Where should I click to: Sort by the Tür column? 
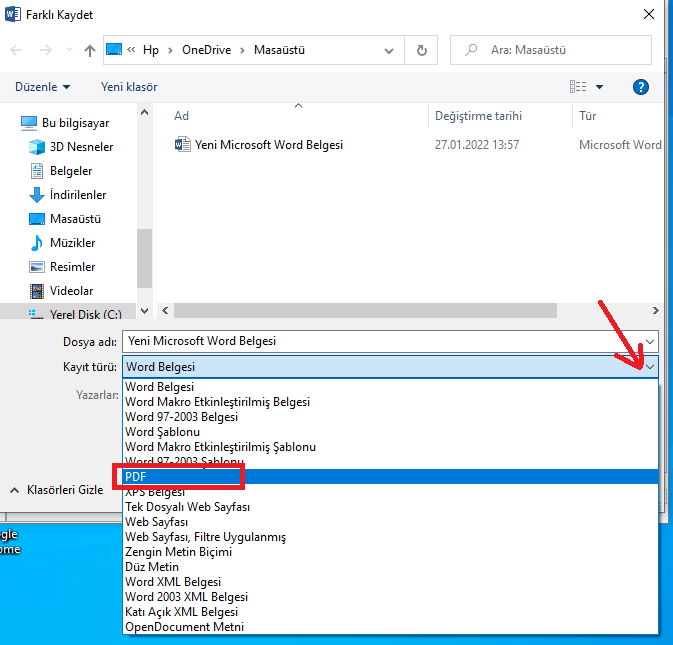[x=587, y=116]
